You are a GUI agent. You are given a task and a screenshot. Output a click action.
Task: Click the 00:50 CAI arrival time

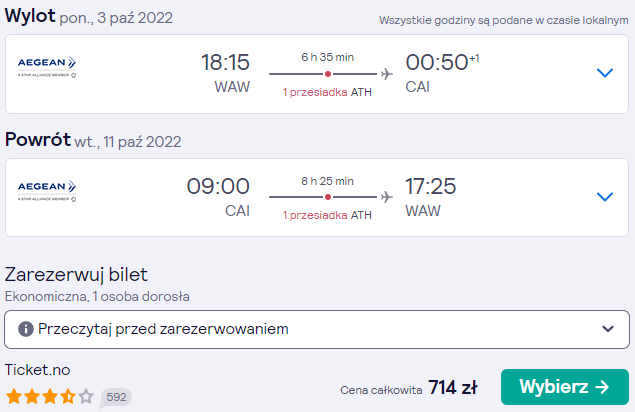[442, 74]
